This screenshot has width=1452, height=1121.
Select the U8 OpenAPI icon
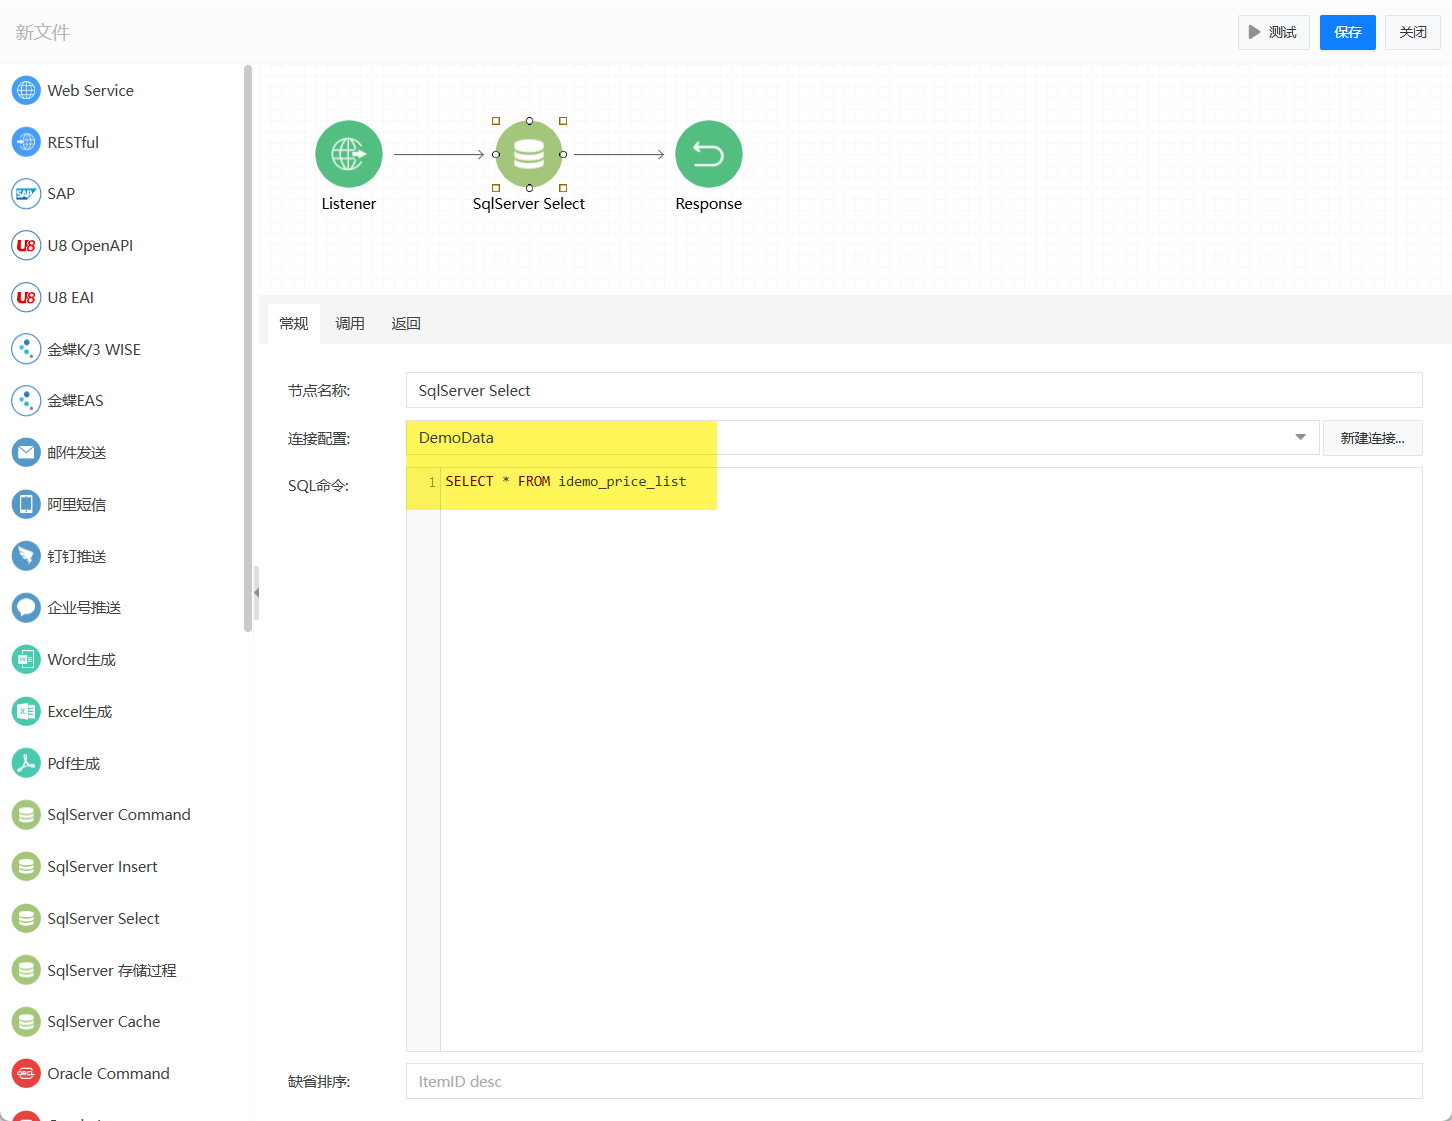click(x=26, y=246)
